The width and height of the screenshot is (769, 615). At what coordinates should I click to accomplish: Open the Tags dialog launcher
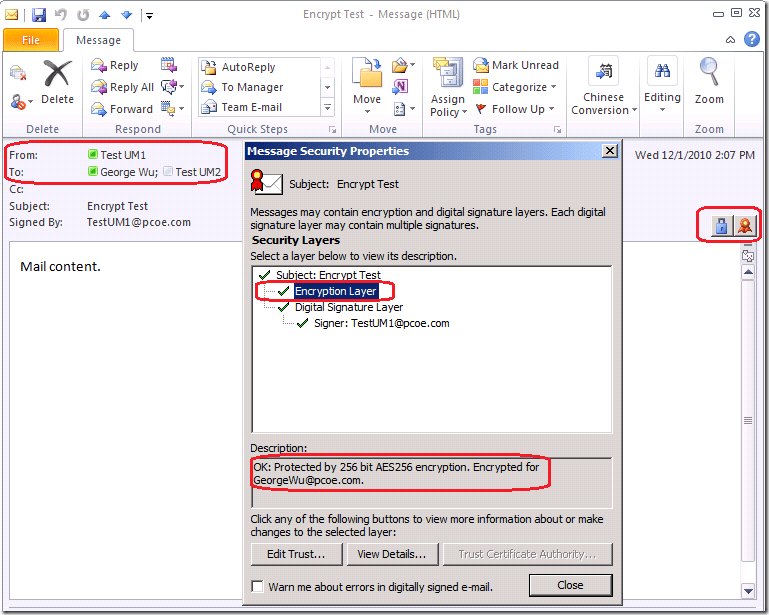coord(557,129)
